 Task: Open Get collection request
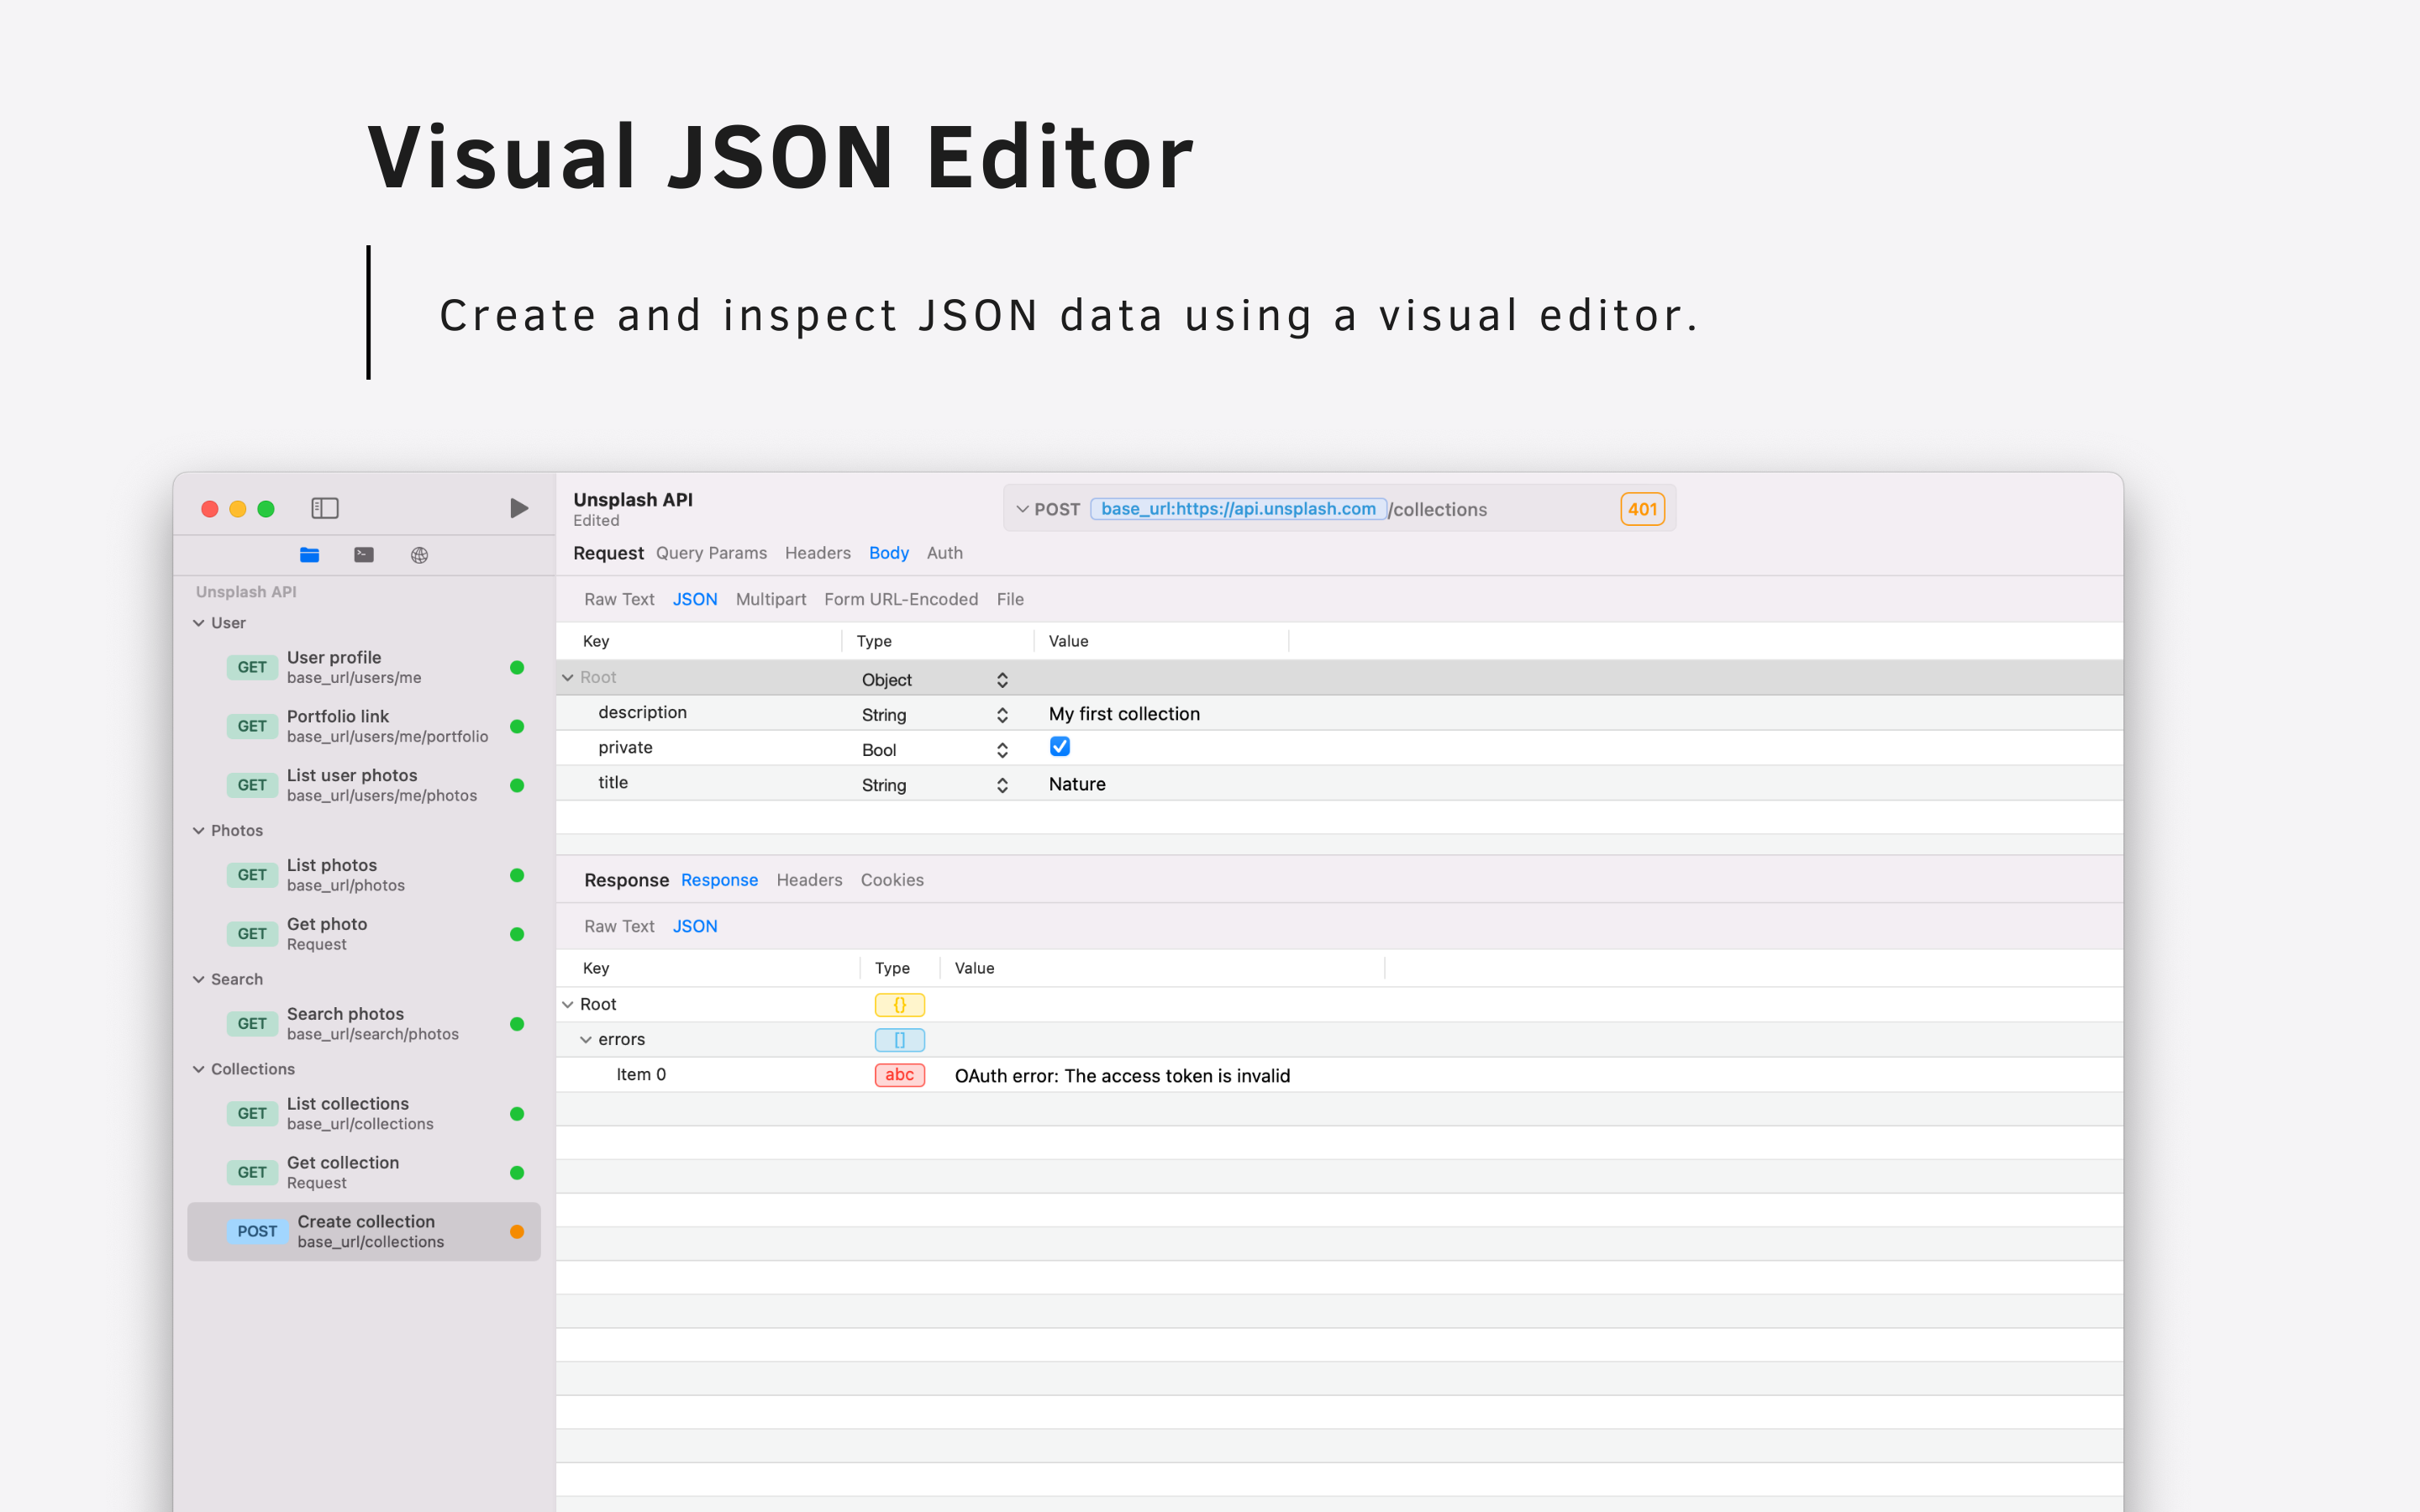[x=364, y=1172]
